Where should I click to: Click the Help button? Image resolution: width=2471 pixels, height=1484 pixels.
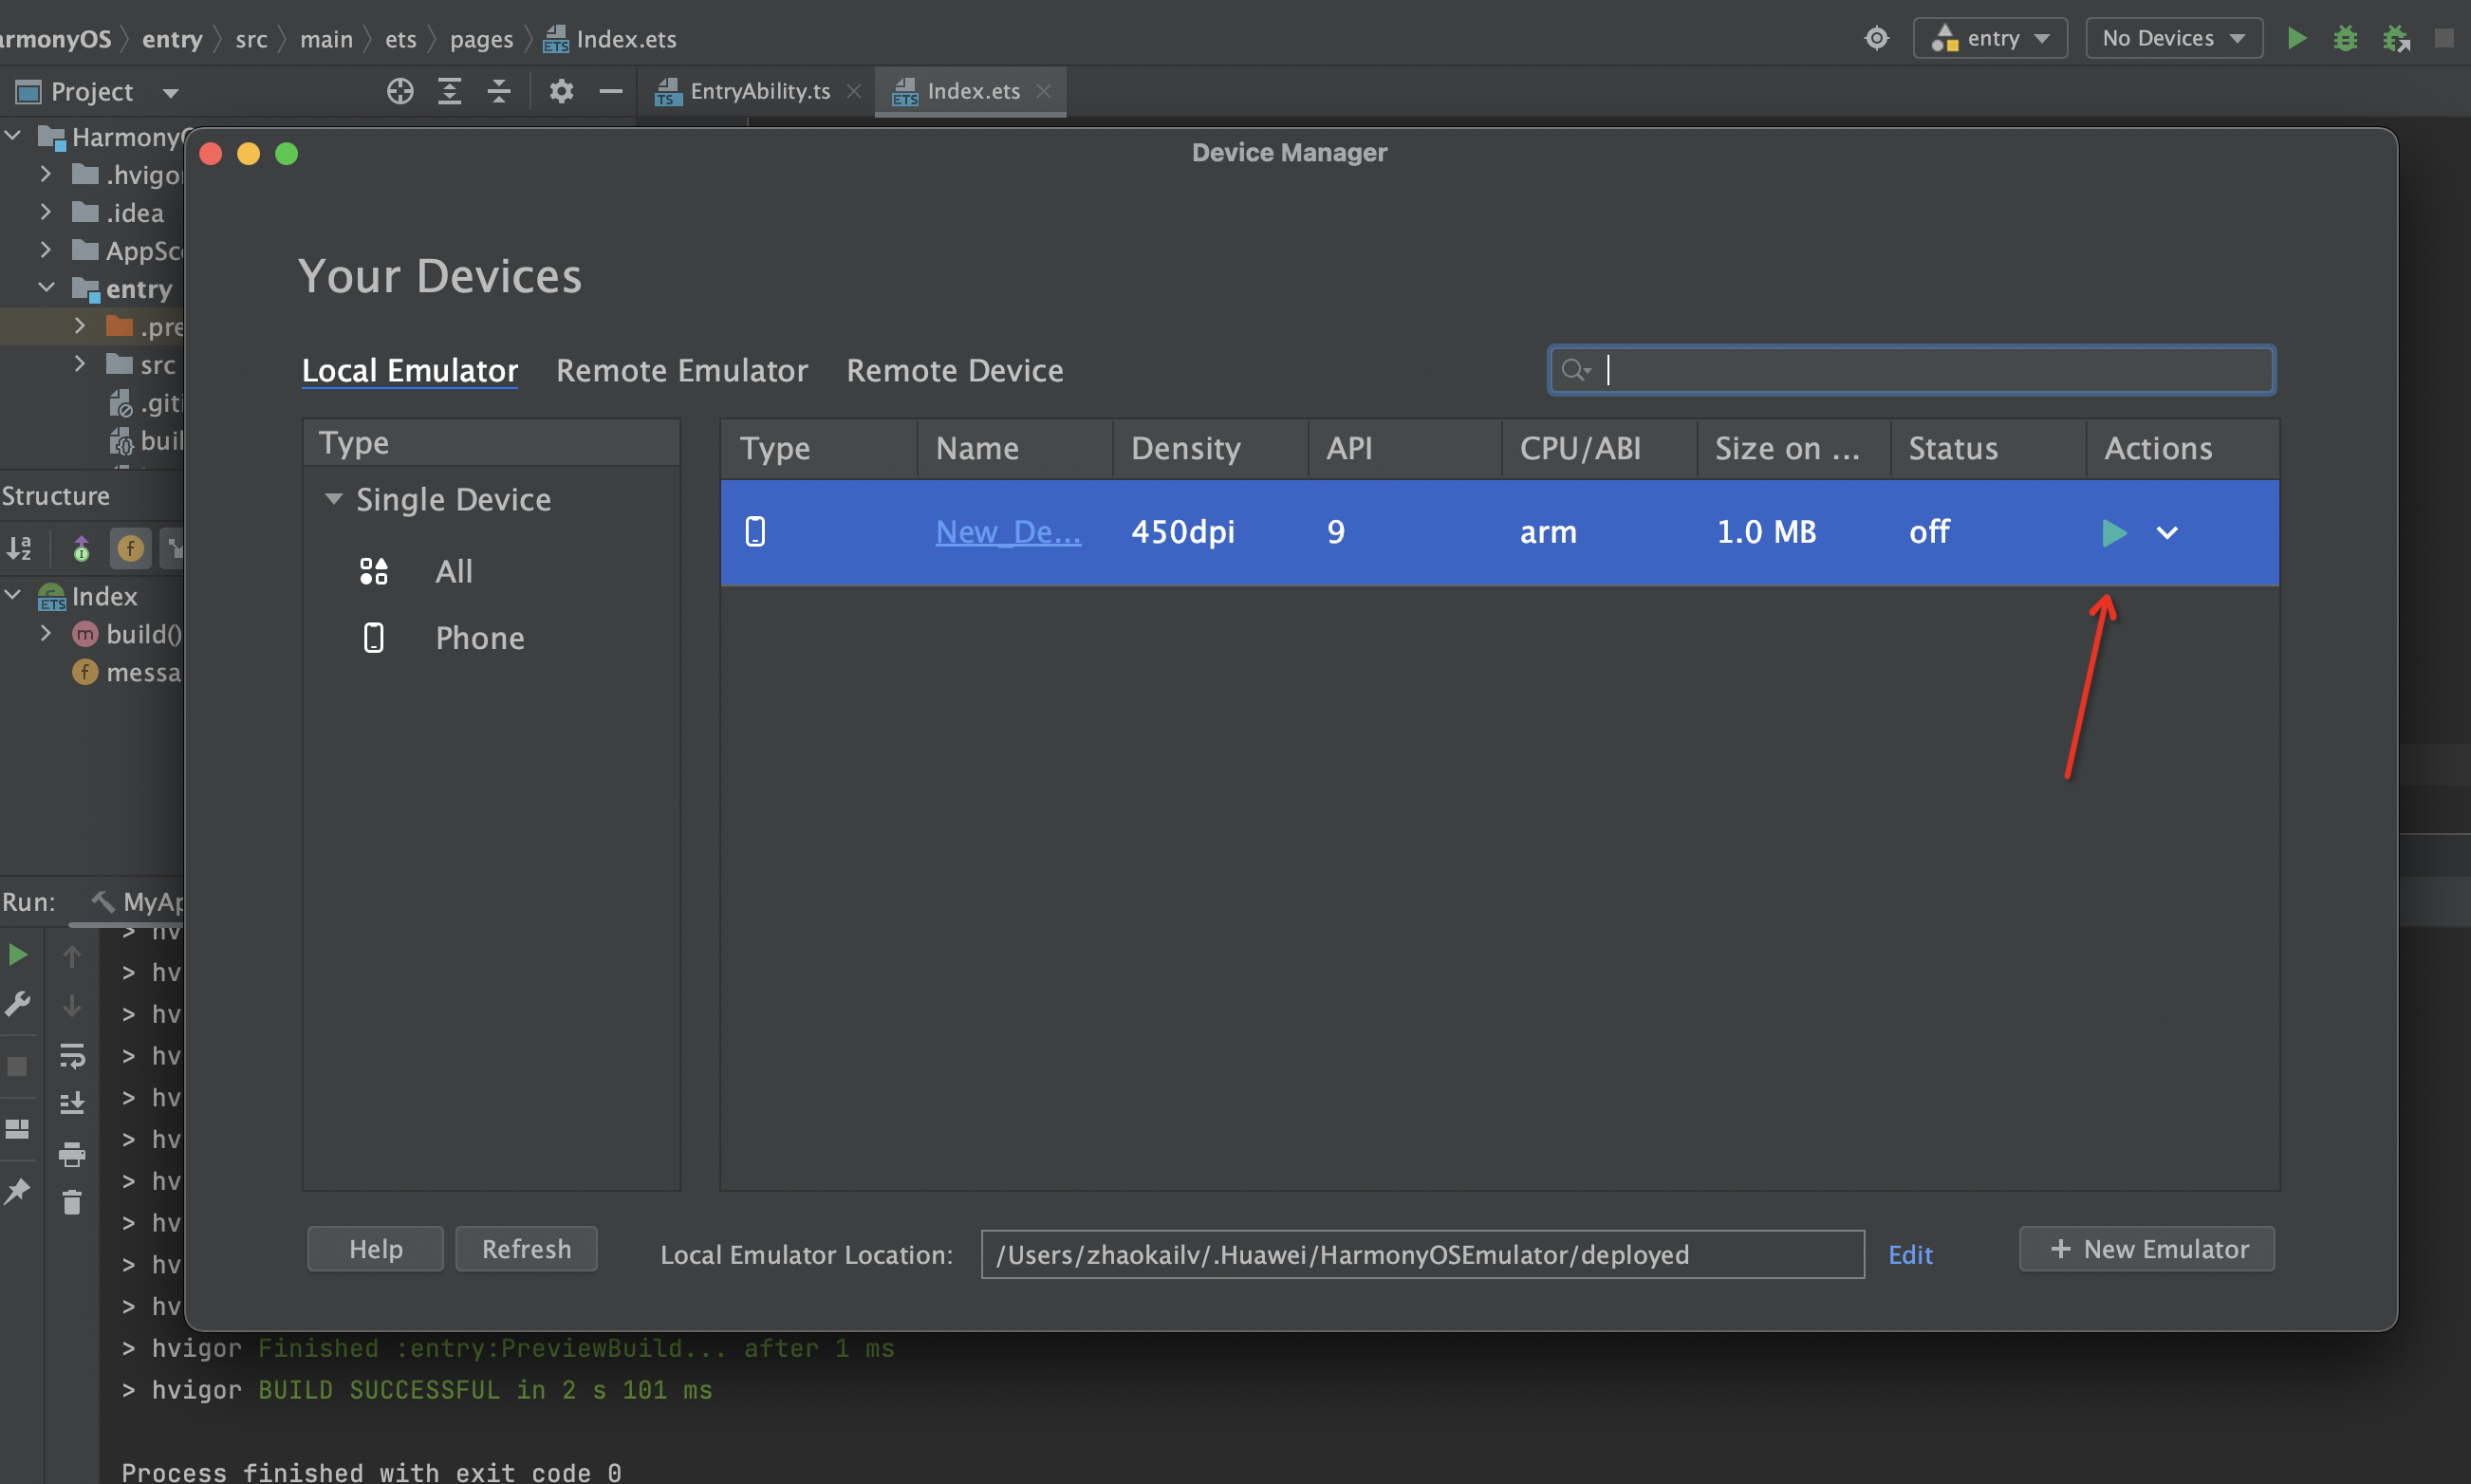point(376,1249)
